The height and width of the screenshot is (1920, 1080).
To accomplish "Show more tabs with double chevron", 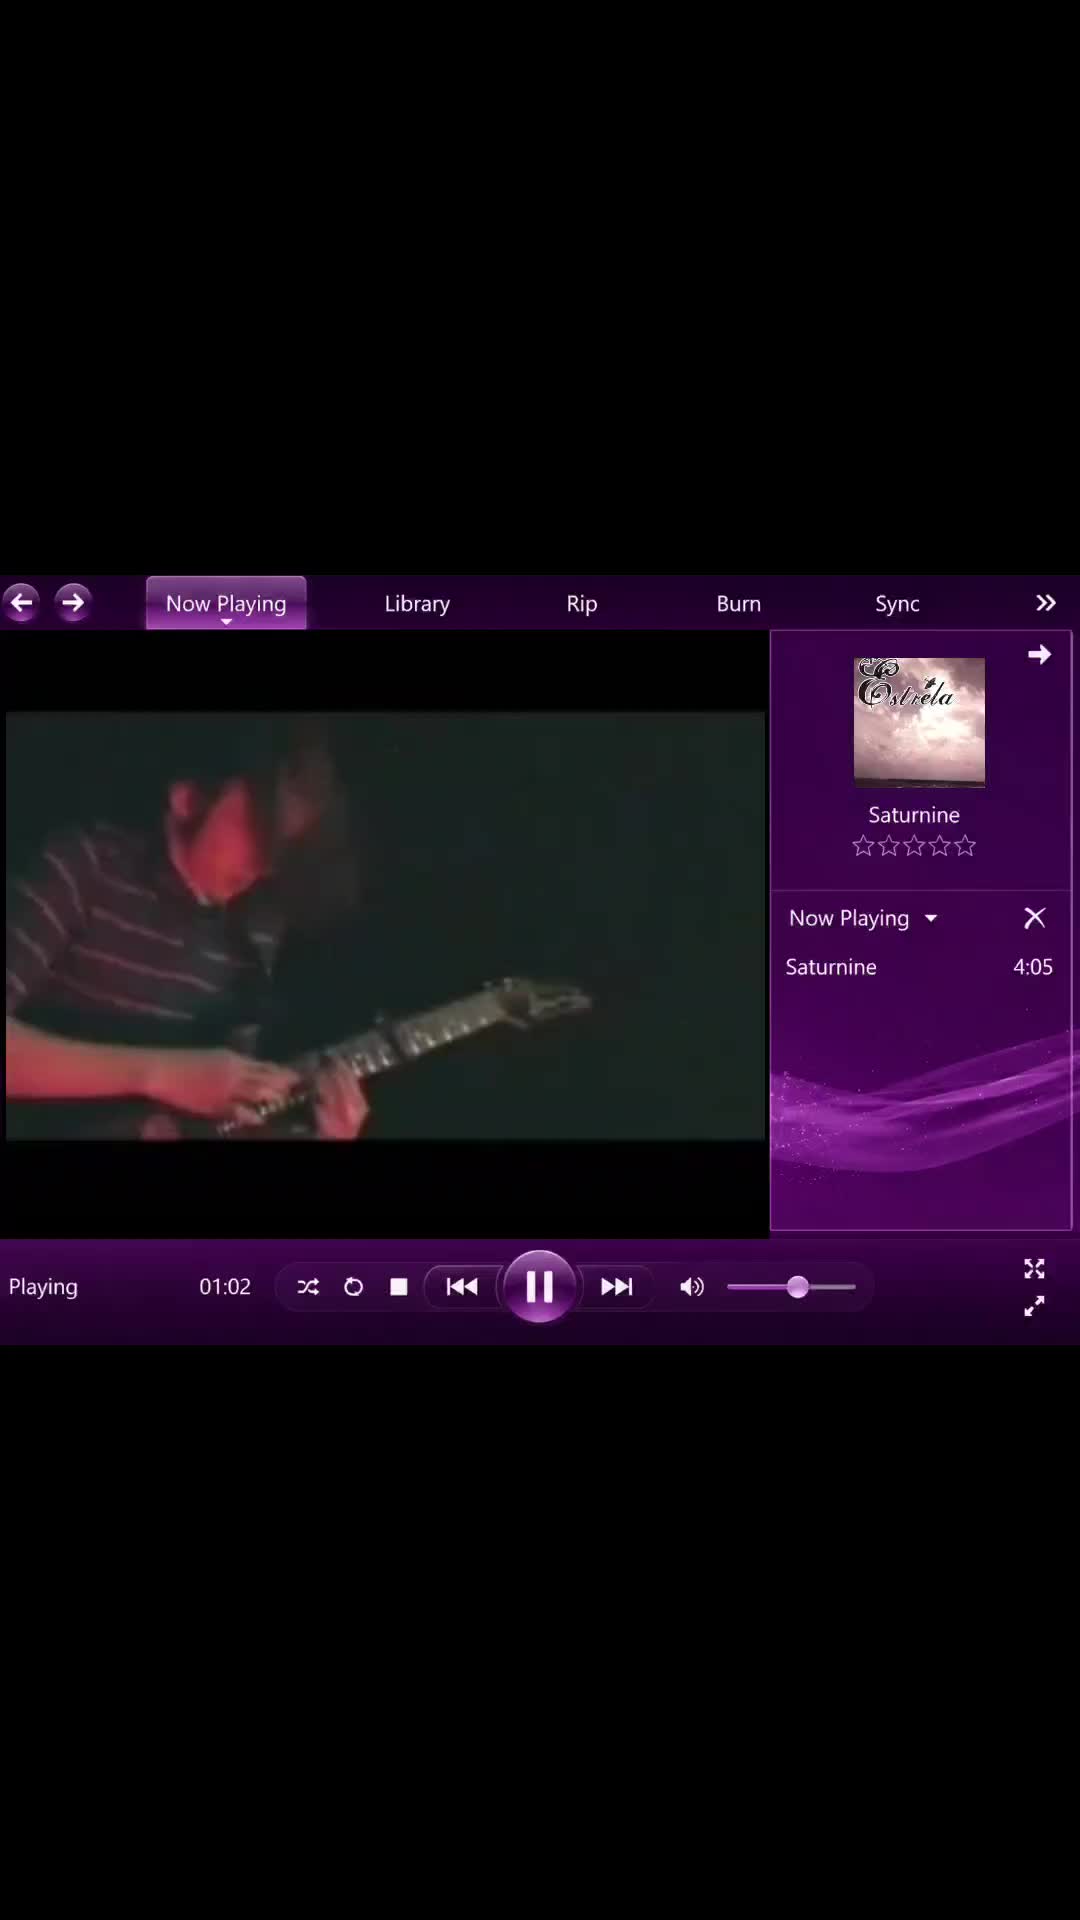I will click(1046, 603).
